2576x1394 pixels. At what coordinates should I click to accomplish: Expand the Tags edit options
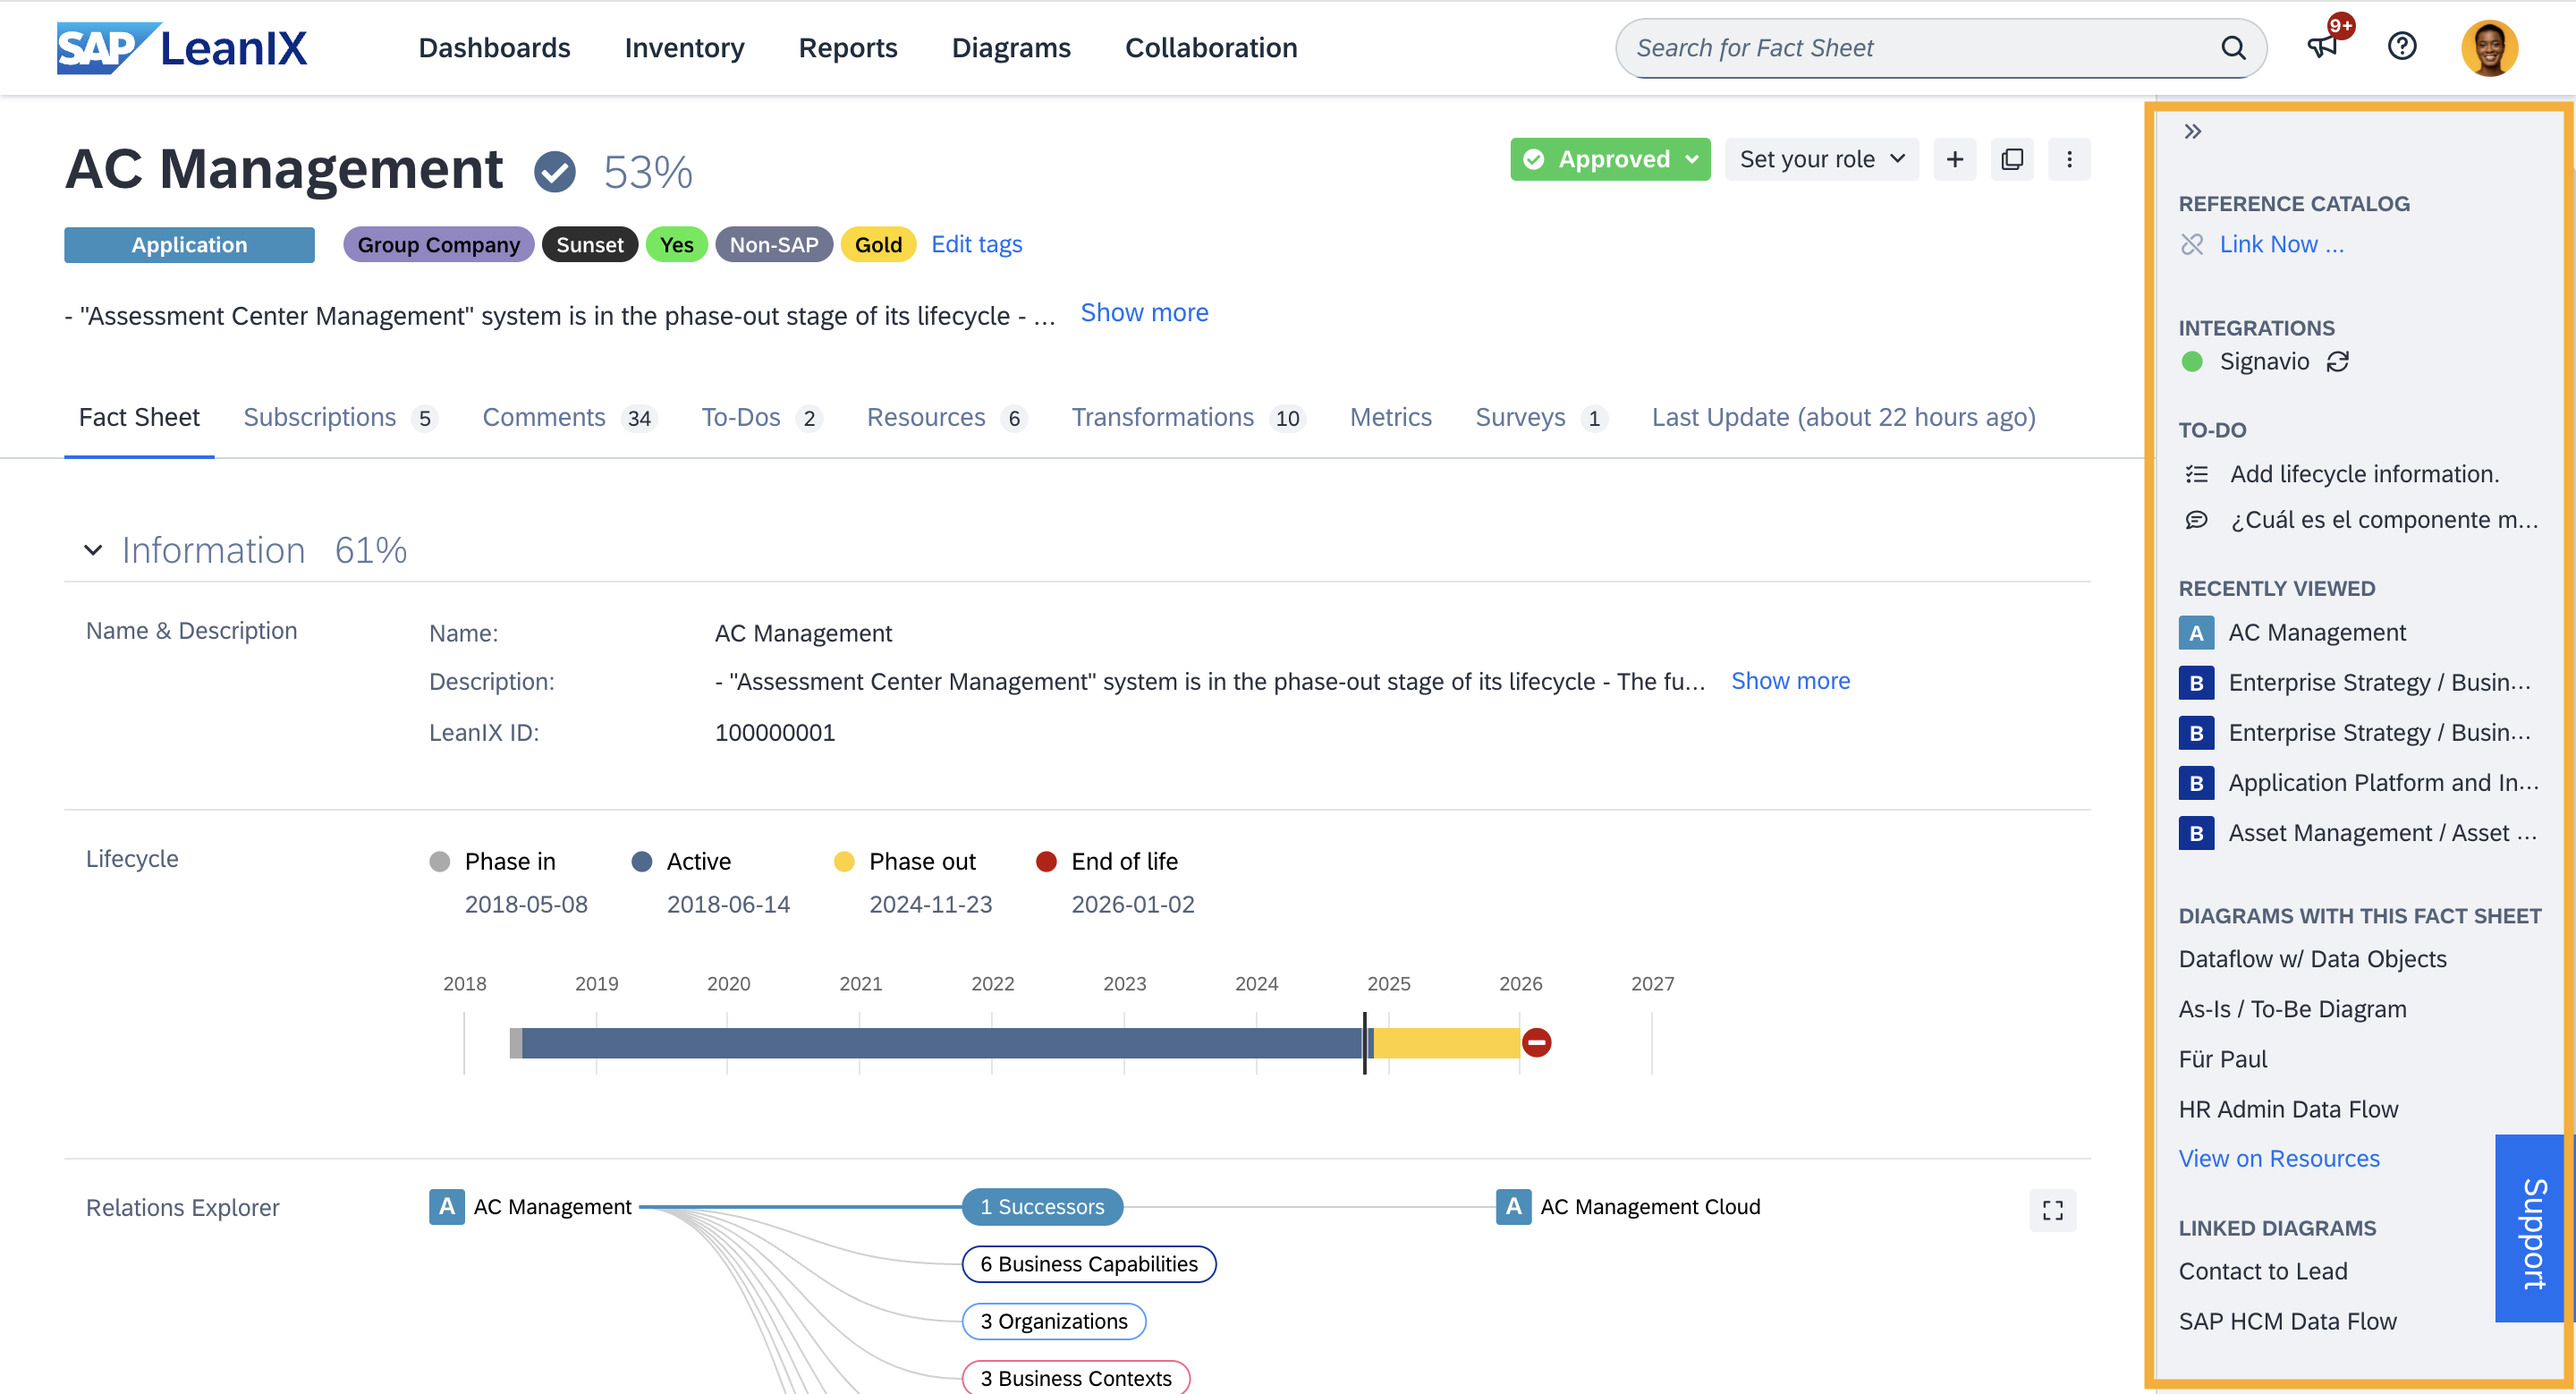click(975, 243)
